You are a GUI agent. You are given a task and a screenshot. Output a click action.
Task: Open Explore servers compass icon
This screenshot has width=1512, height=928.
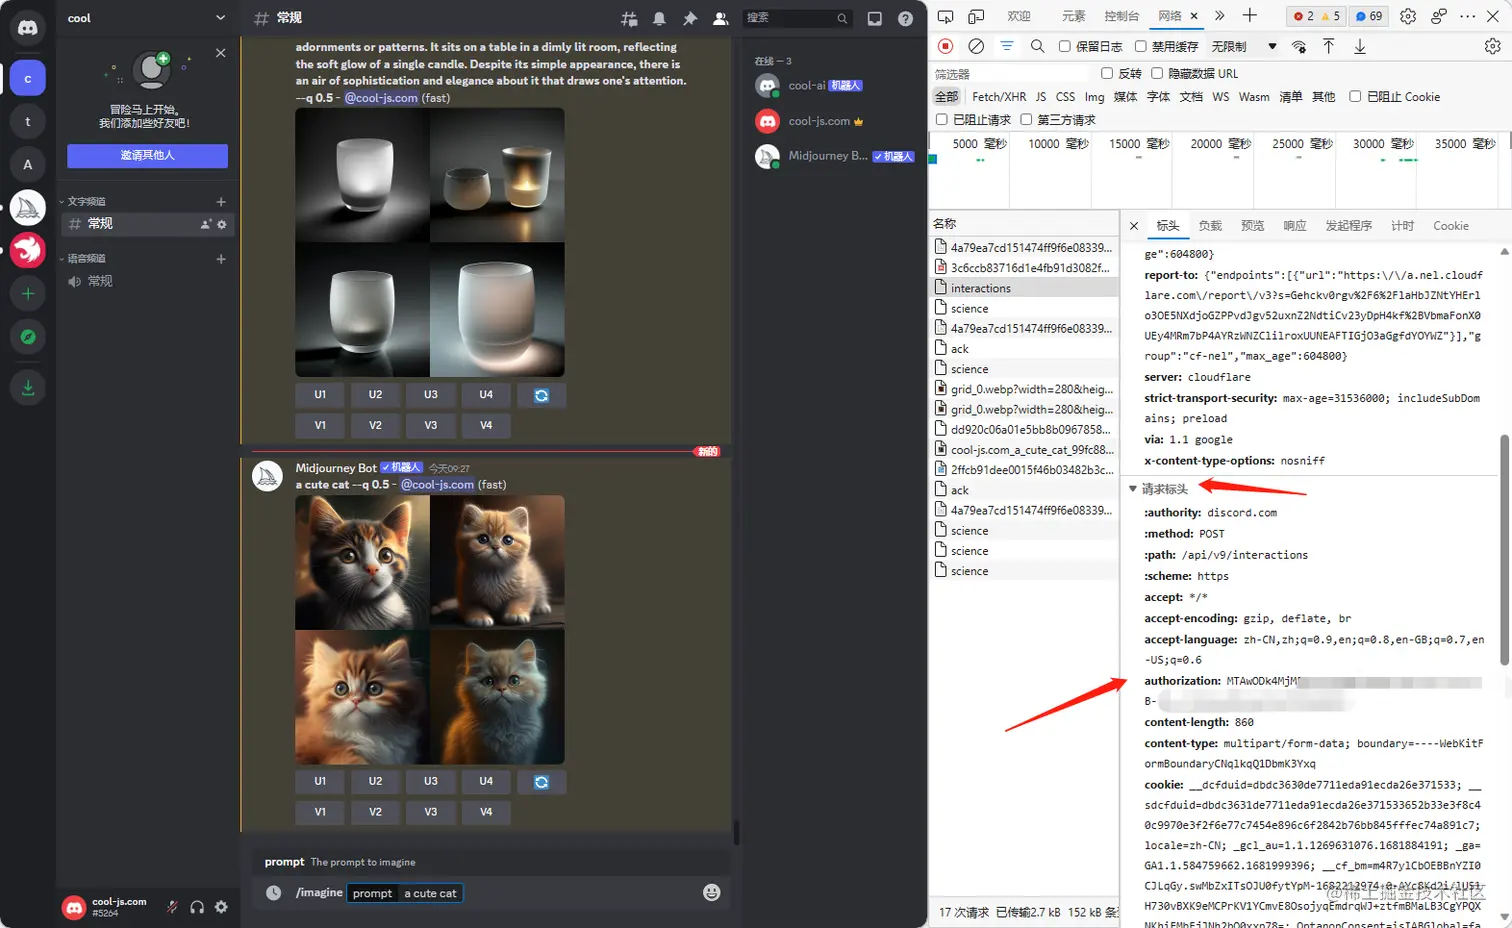click(28, 337)
